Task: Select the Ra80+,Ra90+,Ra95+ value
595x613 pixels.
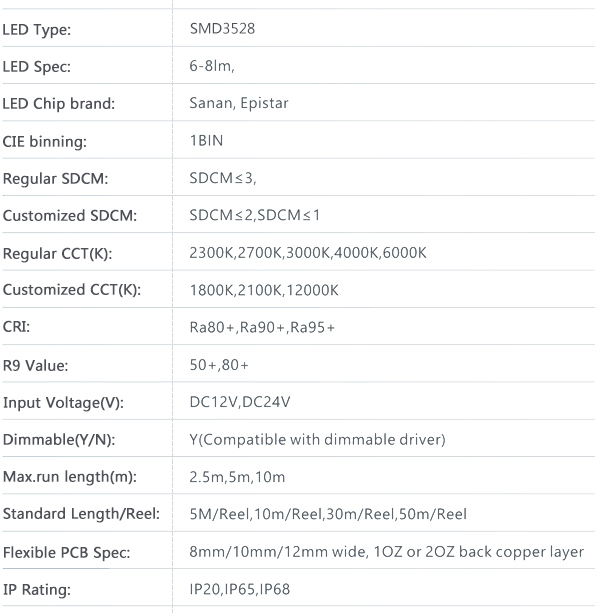Action: pyautogui.click(x=262, y=327)
